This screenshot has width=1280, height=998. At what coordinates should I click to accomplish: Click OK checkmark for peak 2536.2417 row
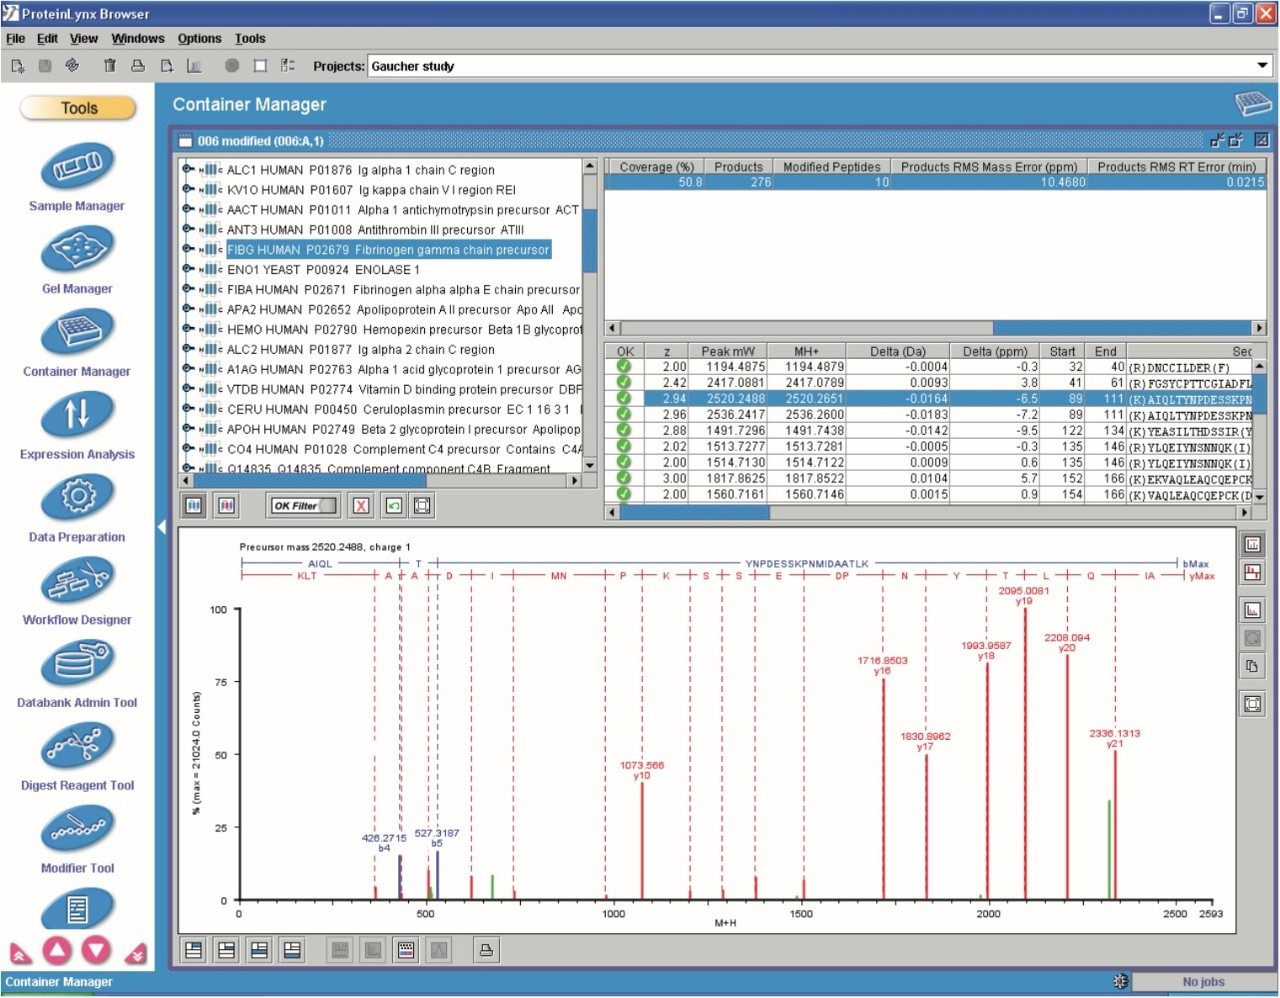(x=624, y=415)
